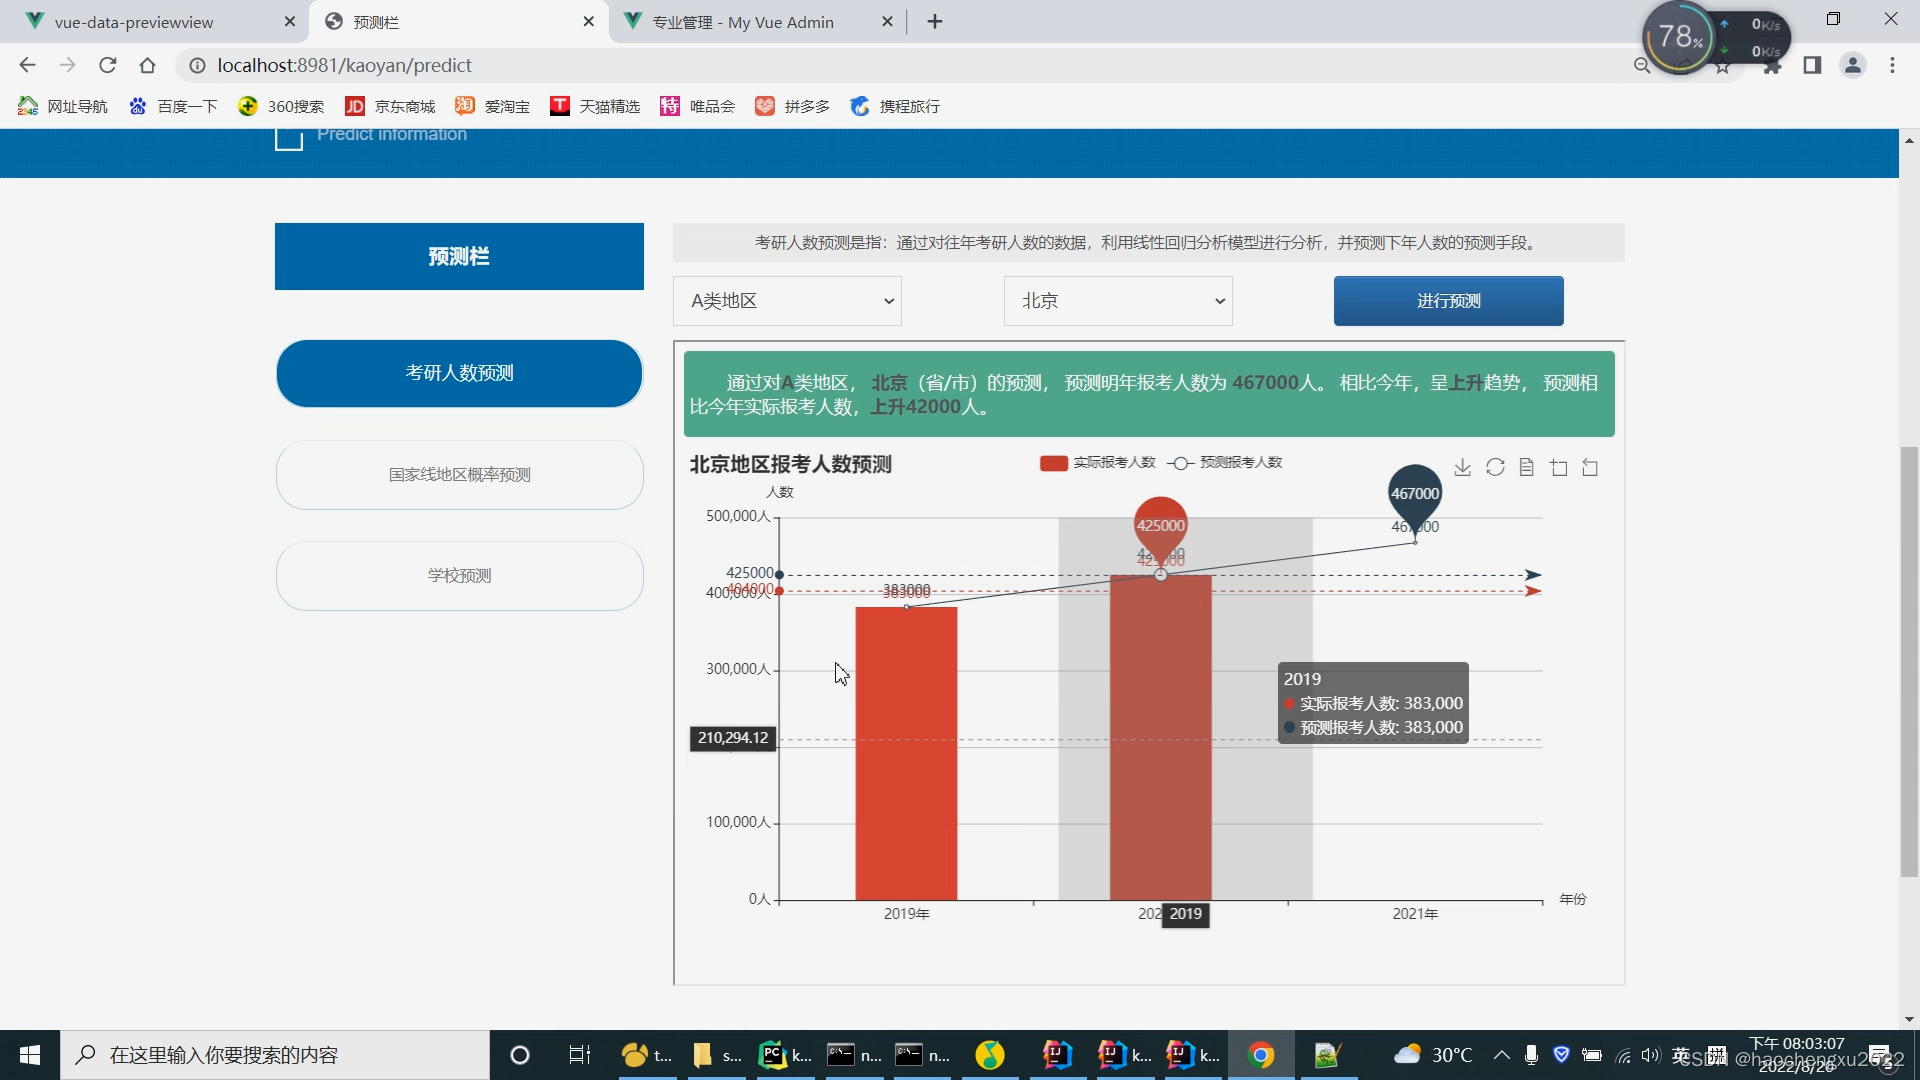The image size is (1920, 1080).
Task: Click the chart restore refresh icon
Action: click(1495, 467)
